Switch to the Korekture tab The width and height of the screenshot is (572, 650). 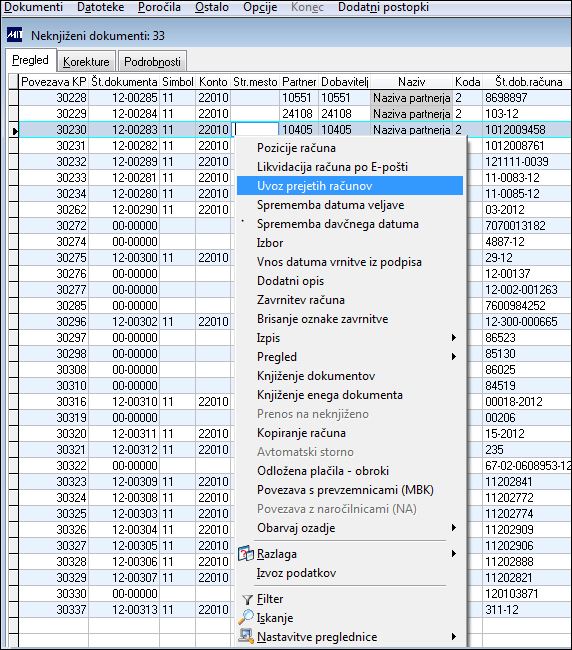tap(86, 61)
